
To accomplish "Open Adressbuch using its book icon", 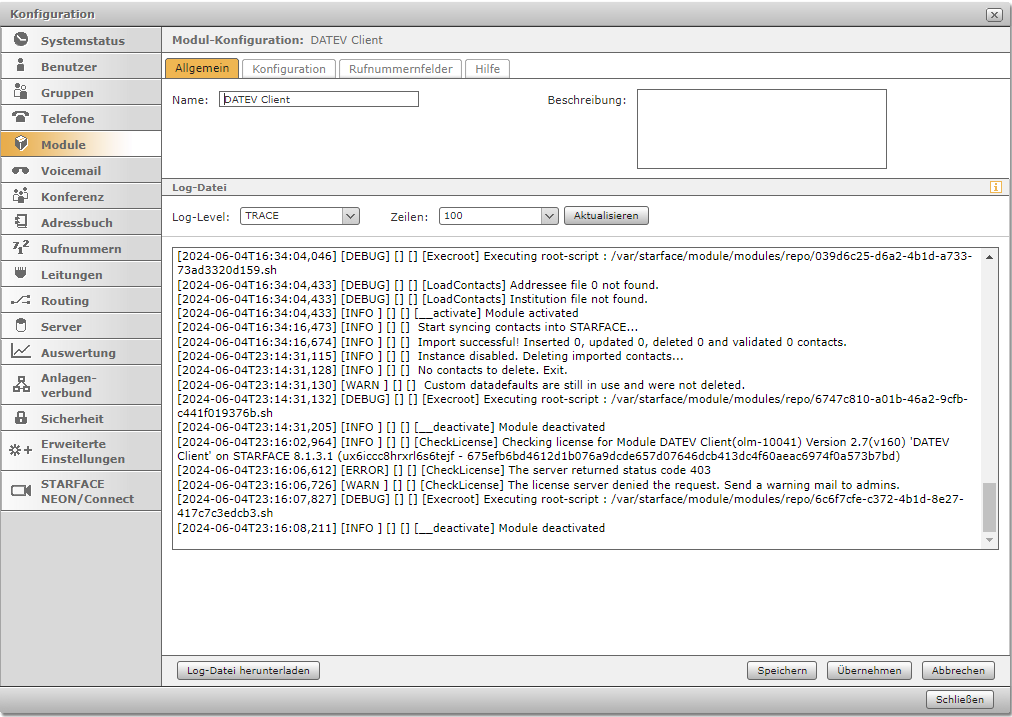I will click(21, 222).
